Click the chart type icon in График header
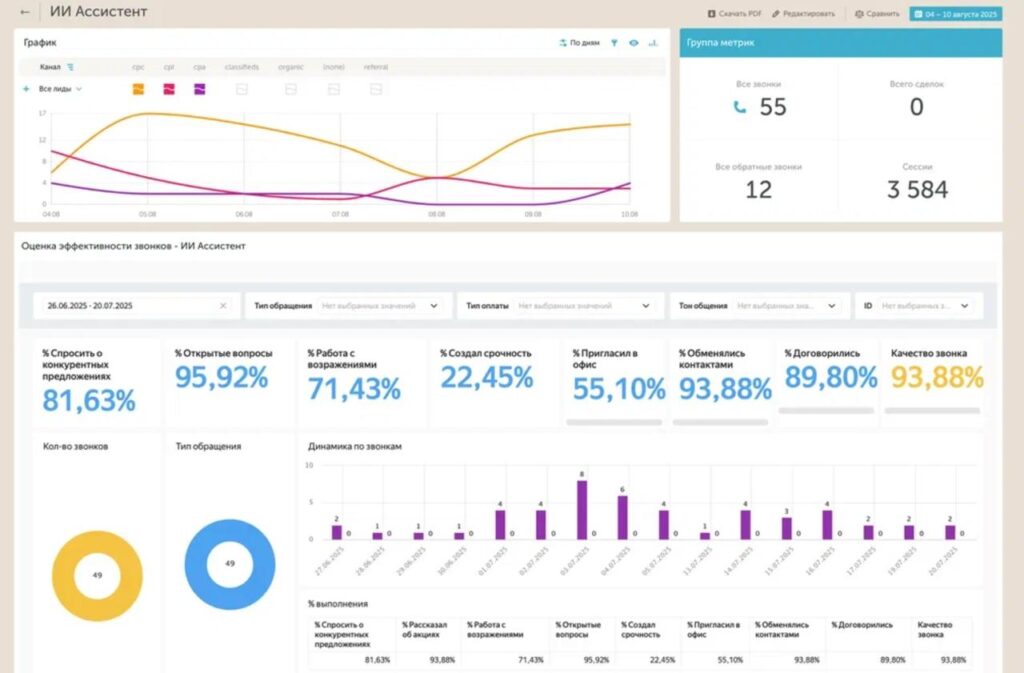Image resolution: width=1024 pixels, height=673 pixels. coord(653,43)
